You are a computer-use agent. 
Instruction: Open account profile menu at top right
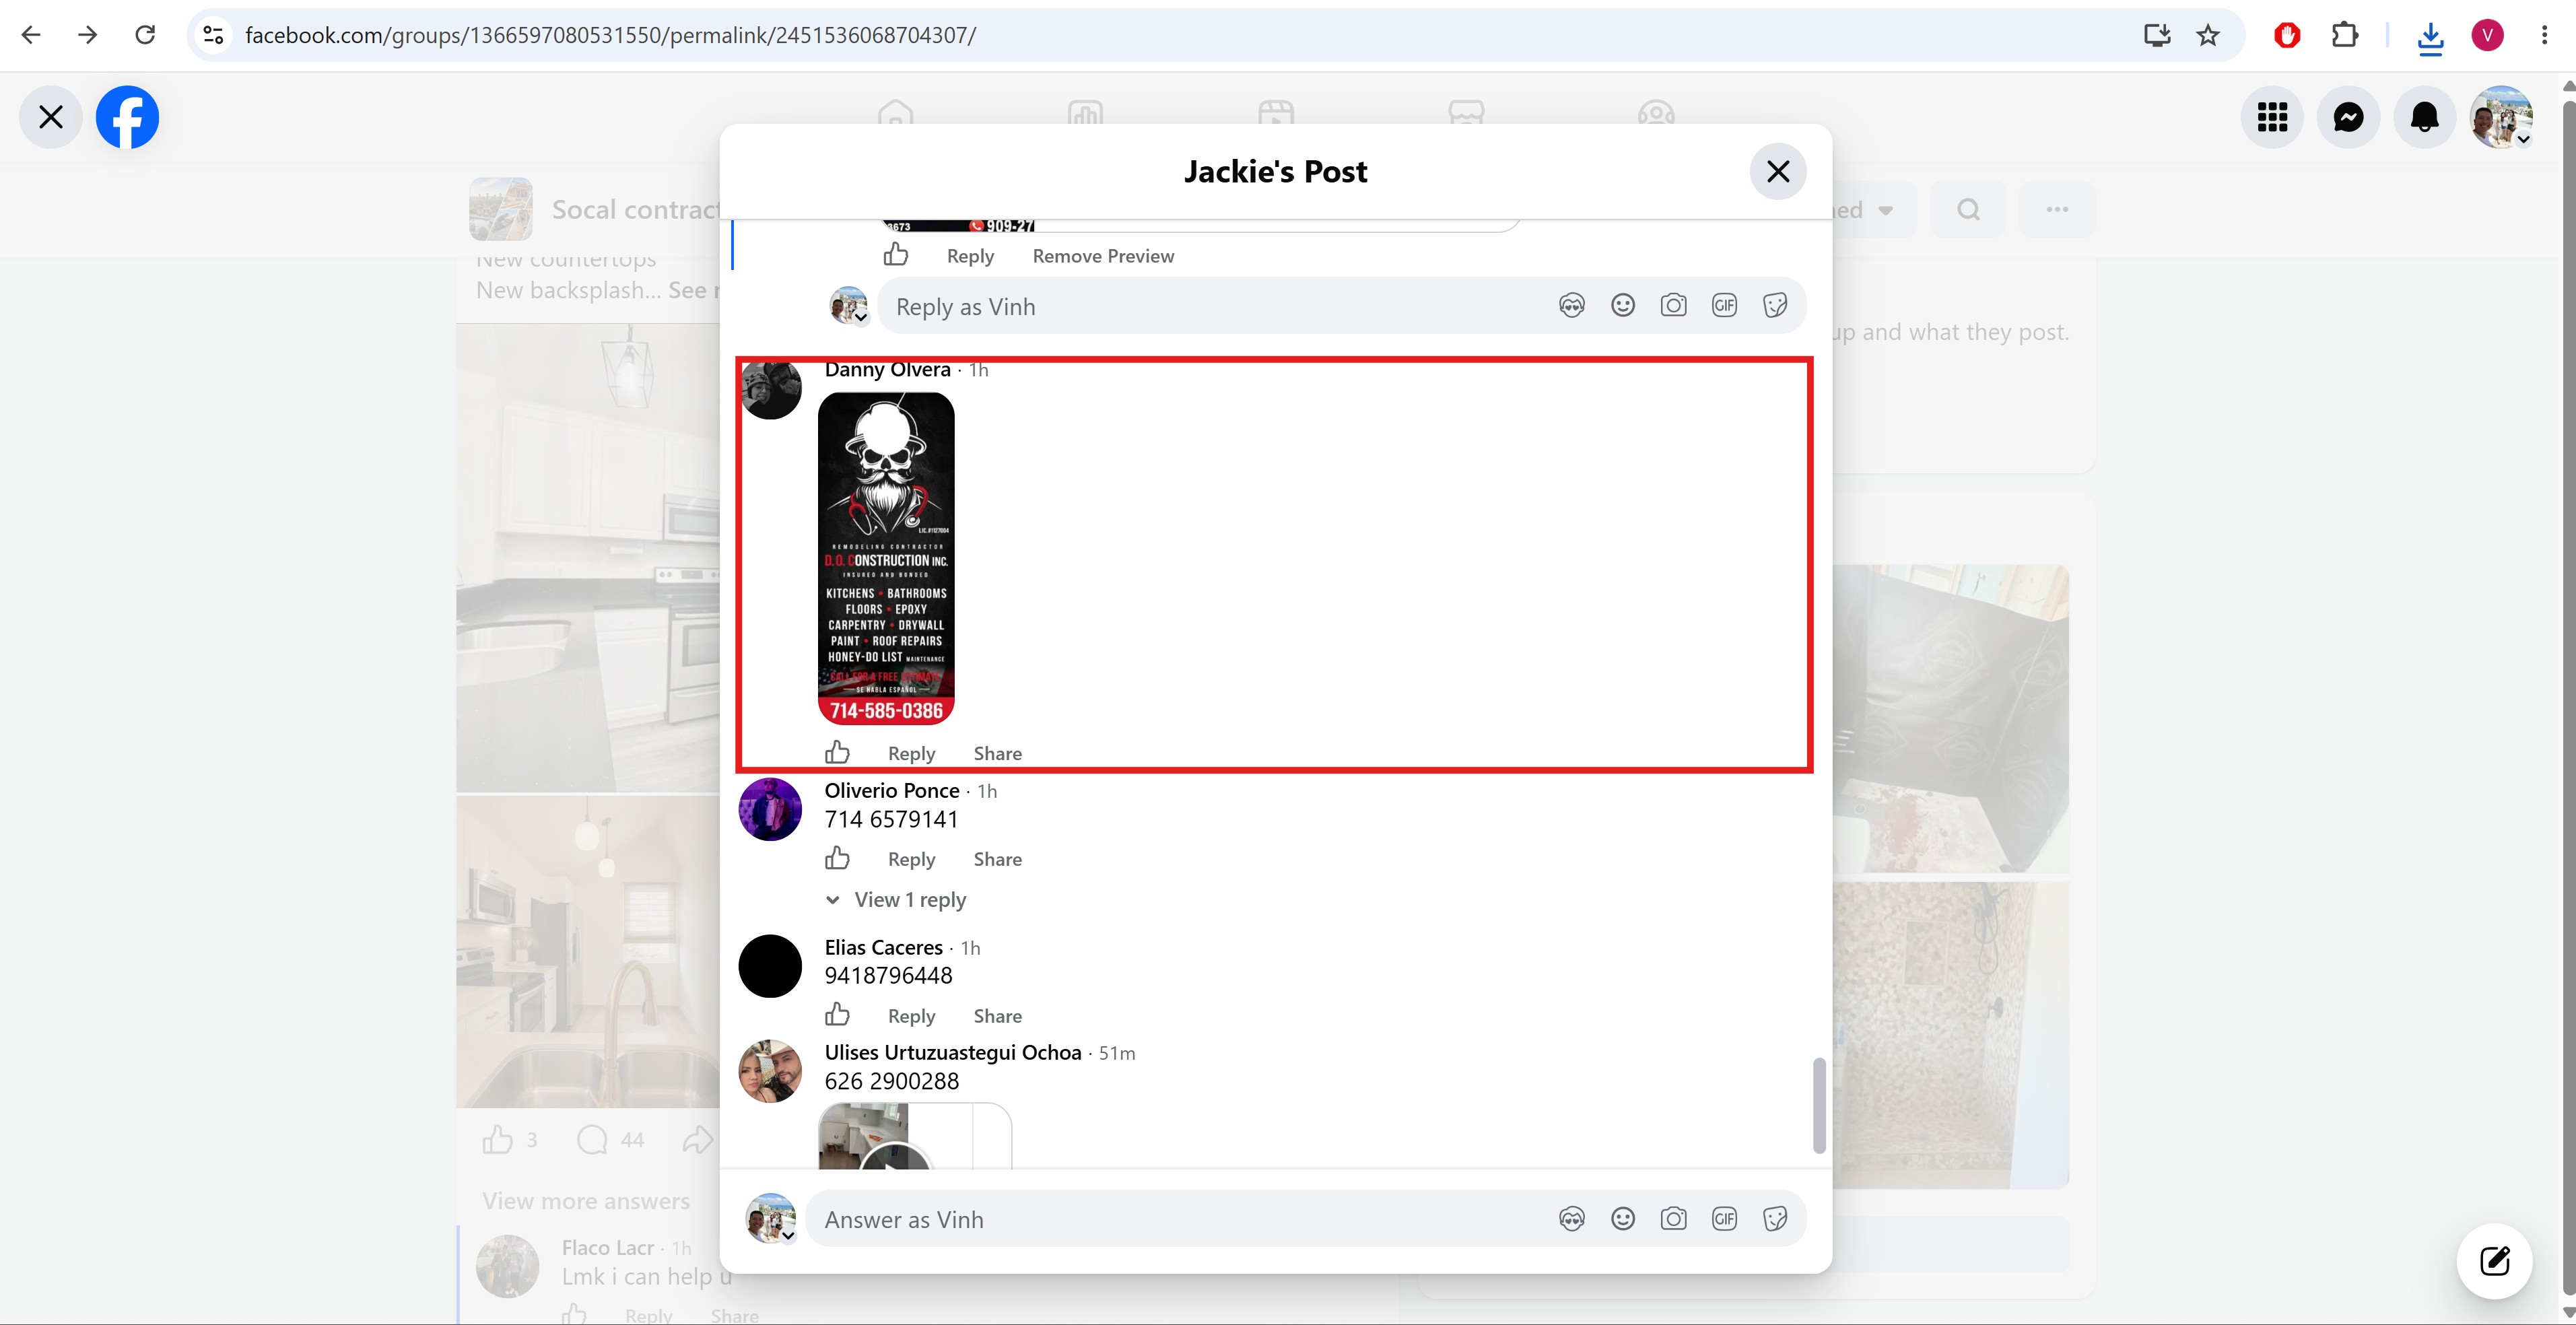point(2501,117)
